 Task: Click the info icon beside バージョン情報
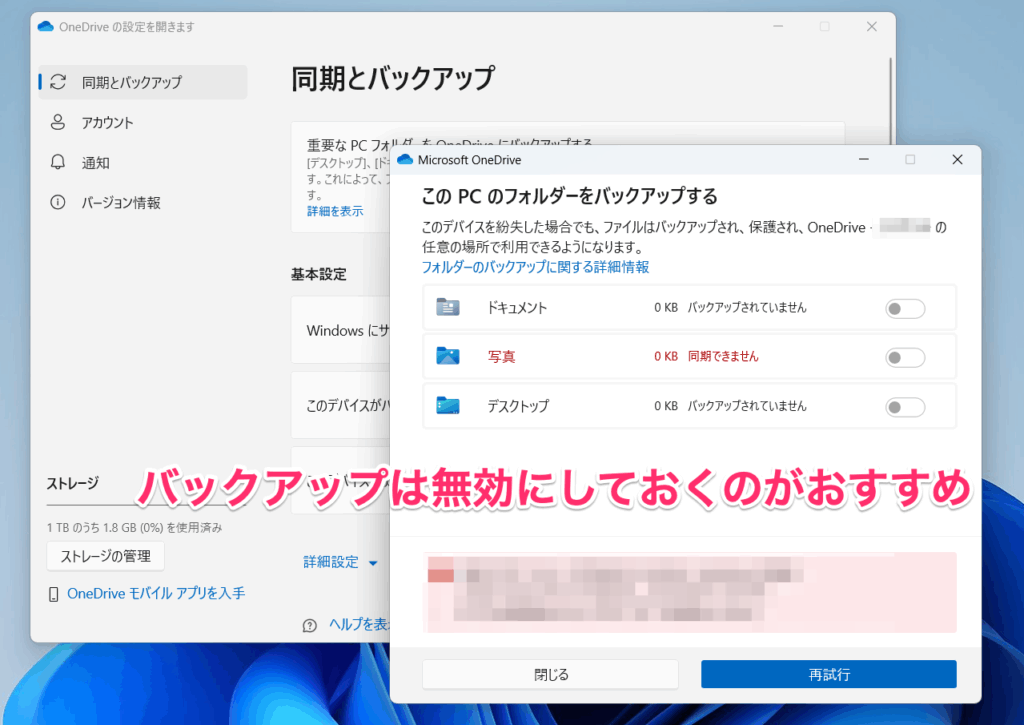pos(57,202)
